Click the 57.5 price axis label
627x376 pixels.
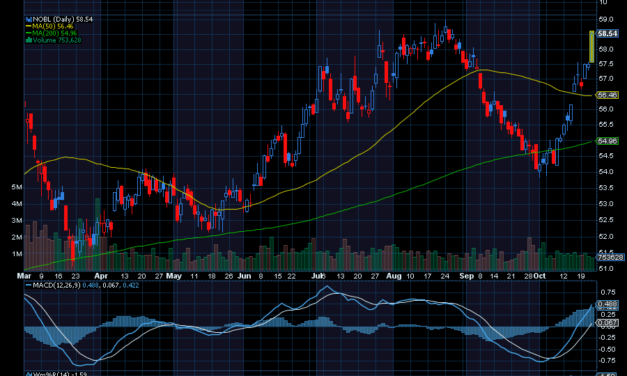click(x=605, y=64)
